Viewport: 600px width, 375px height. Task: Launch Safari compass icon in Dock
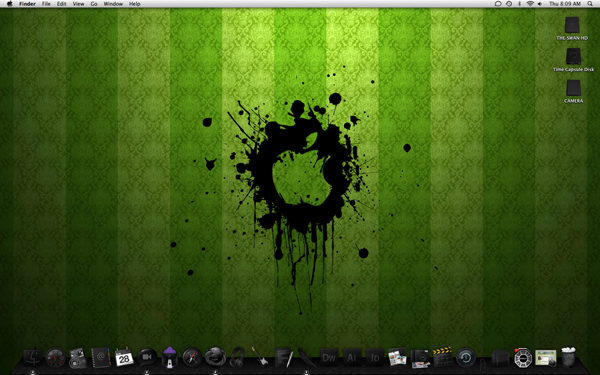(192, 357)
